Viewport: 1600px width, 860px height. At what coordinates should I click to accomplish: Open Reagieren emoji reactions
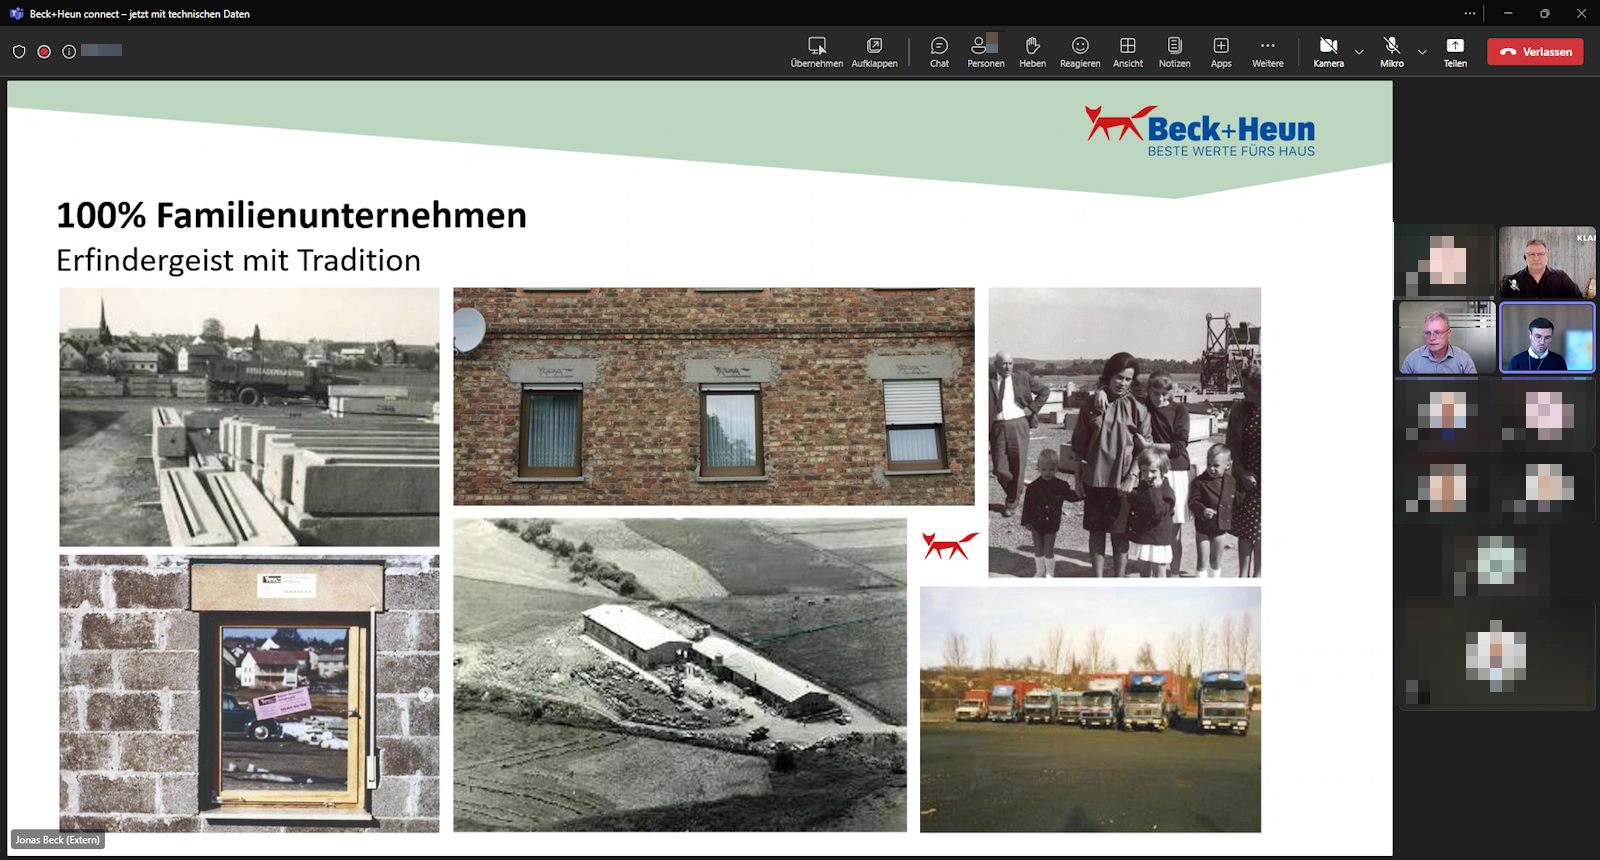tap(1080, 52)
